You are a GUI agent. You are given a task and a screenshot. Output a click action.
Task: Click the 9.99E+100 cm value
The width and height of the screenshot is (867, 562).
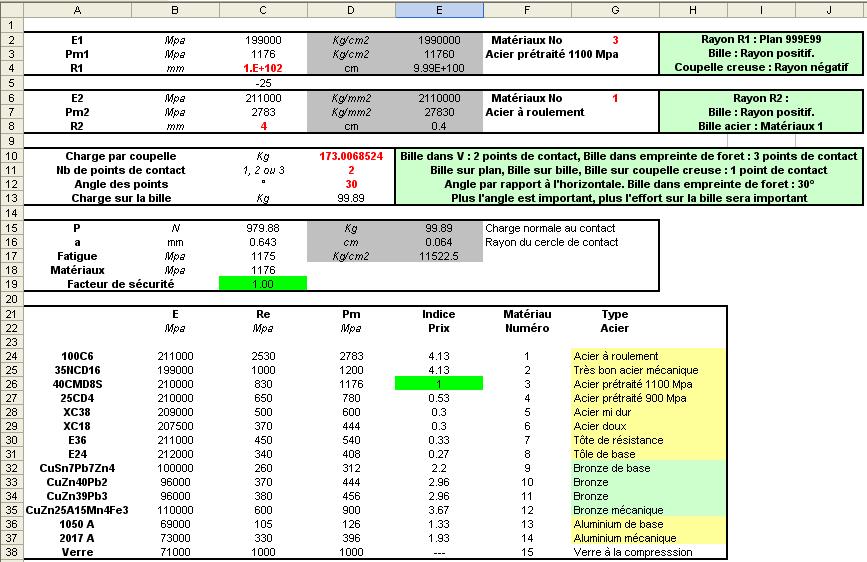click(439, 69)
